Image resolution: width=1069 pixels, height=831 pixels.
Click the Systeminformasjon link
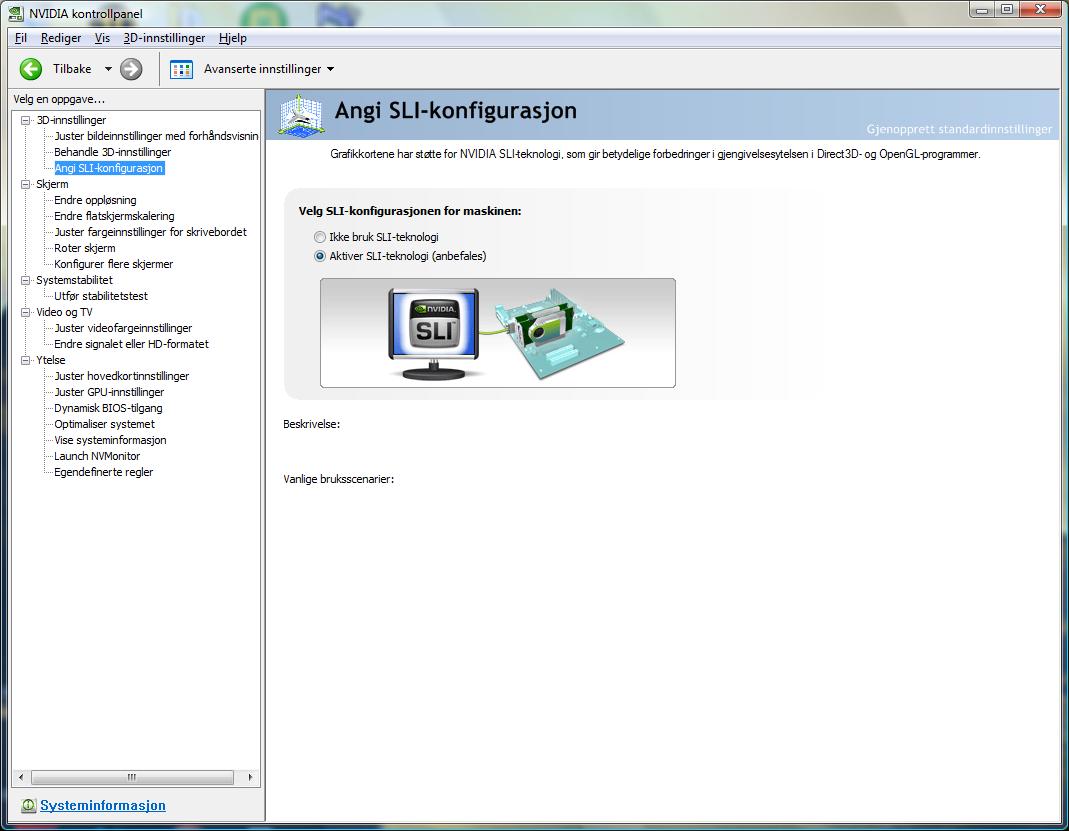pyautogui.click(x=103, y=805)
